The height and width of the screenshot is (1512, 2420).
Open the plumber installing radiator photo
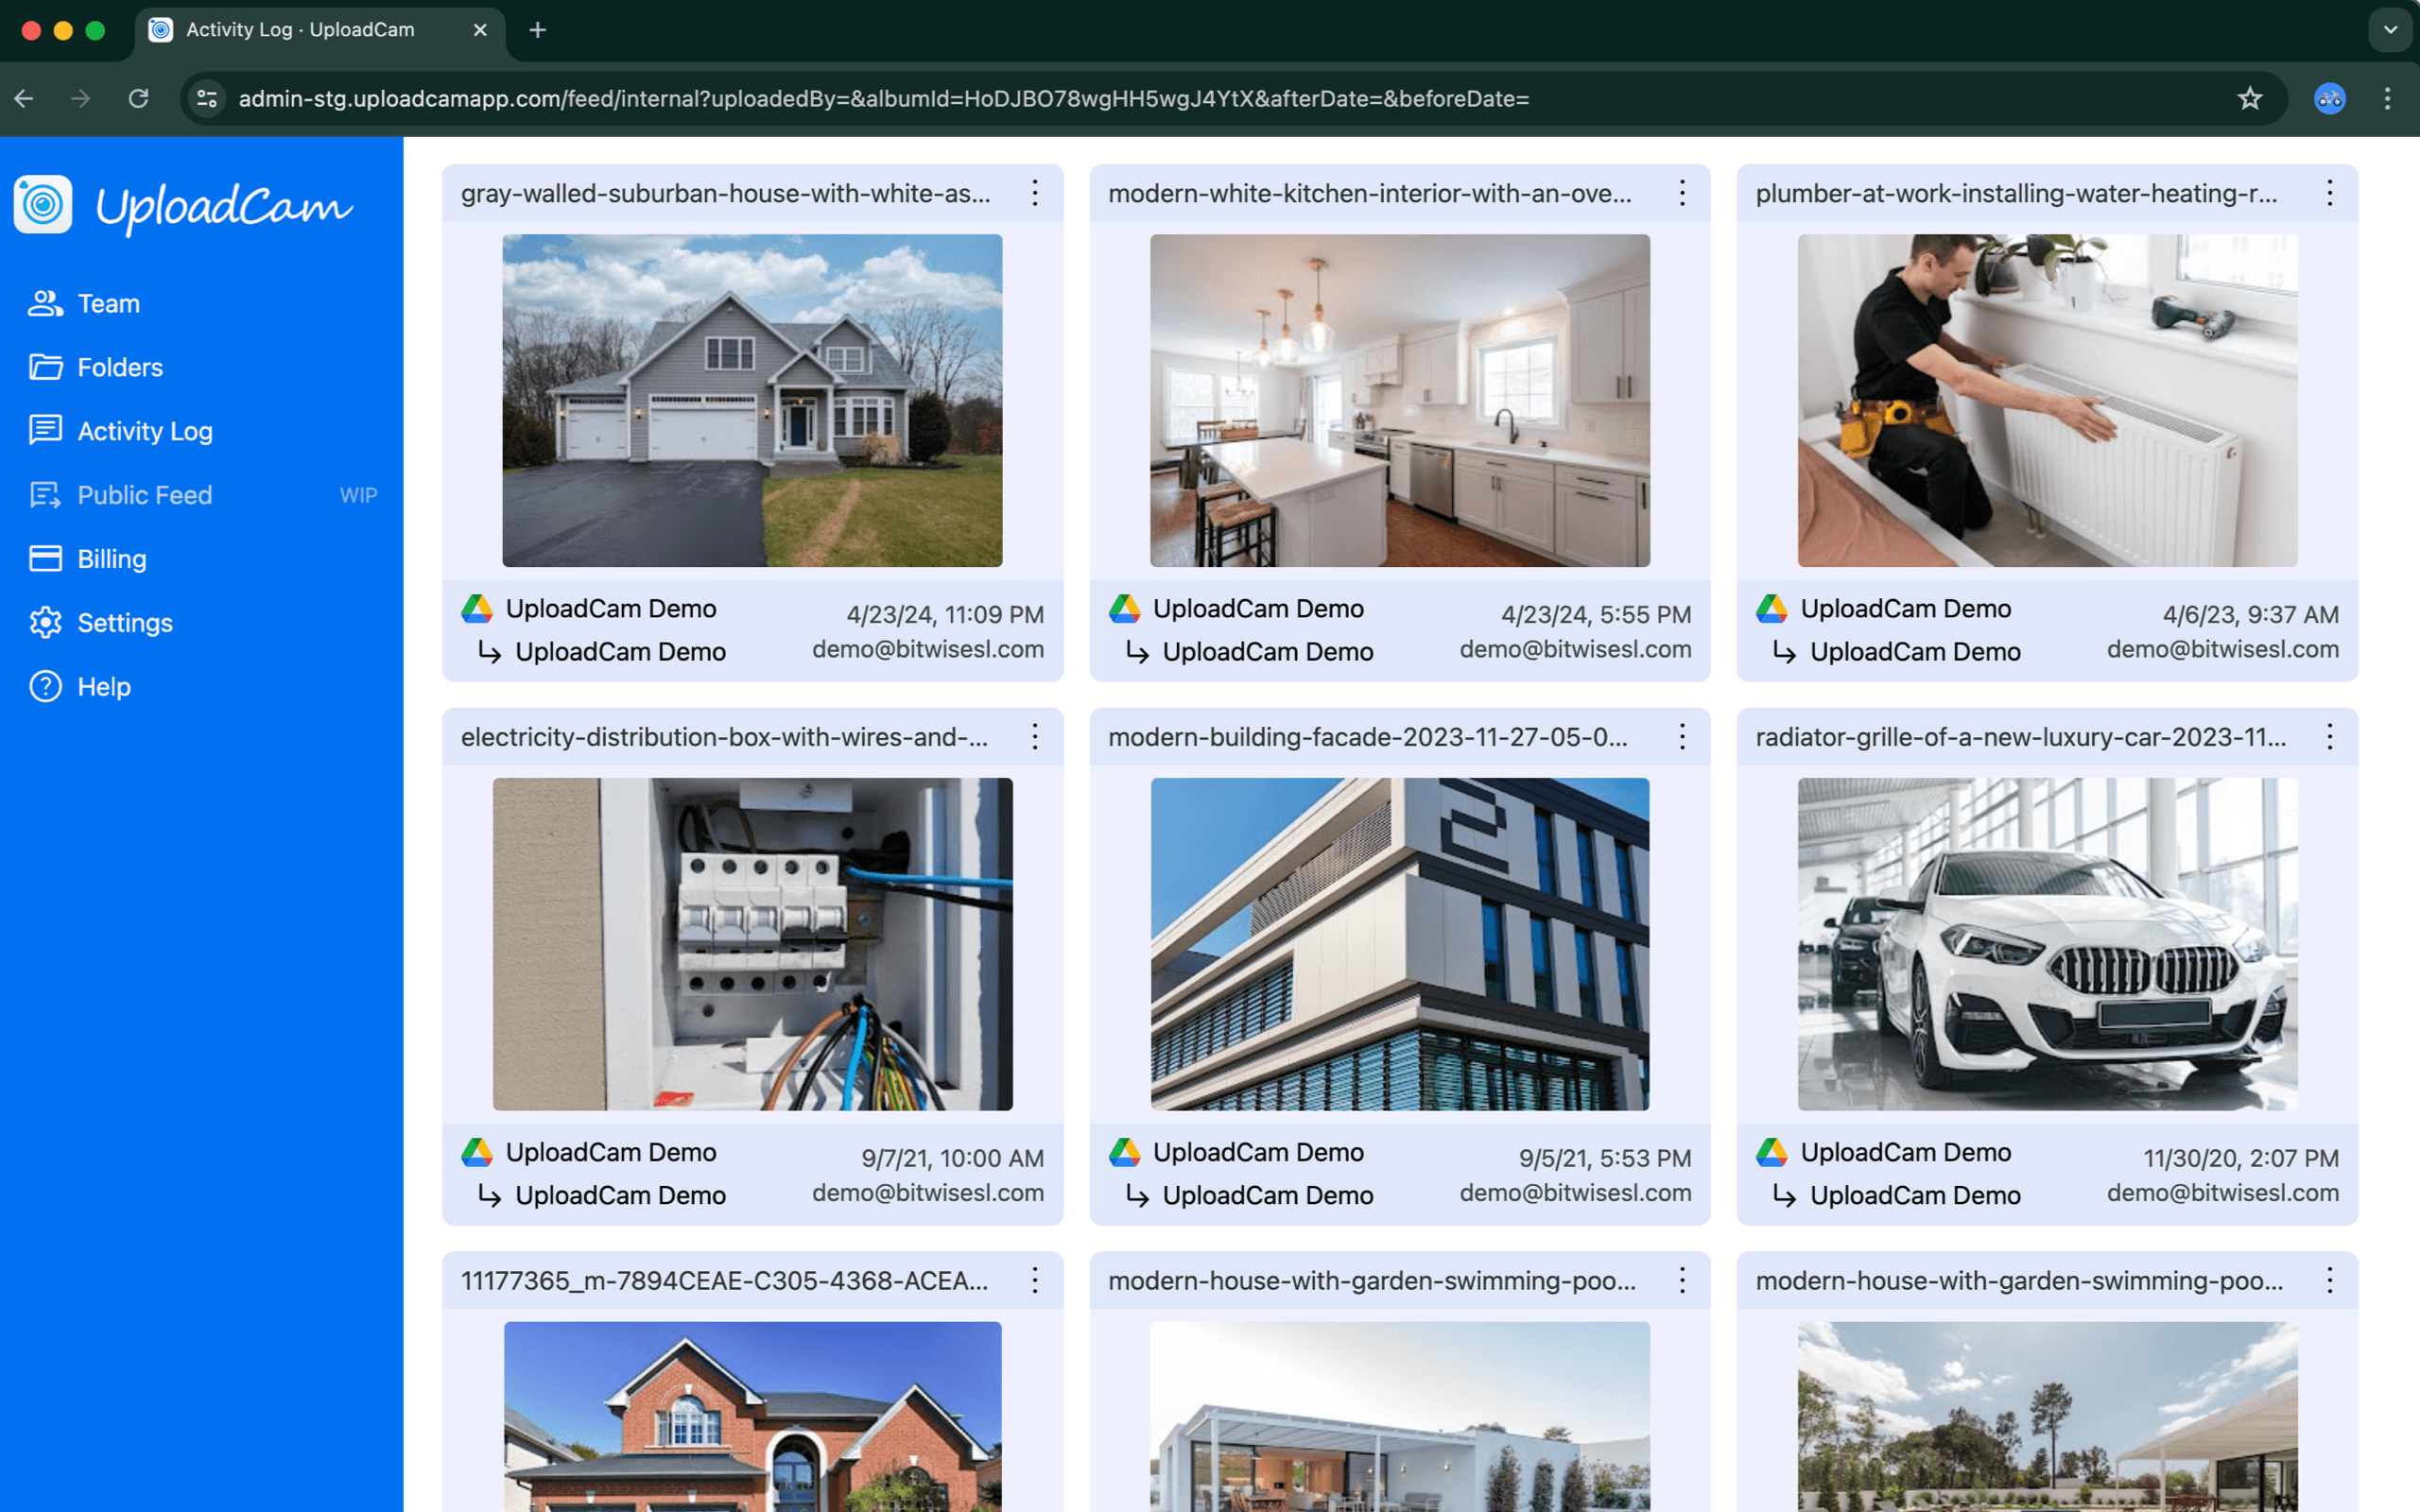click(x=2047, y=400)
